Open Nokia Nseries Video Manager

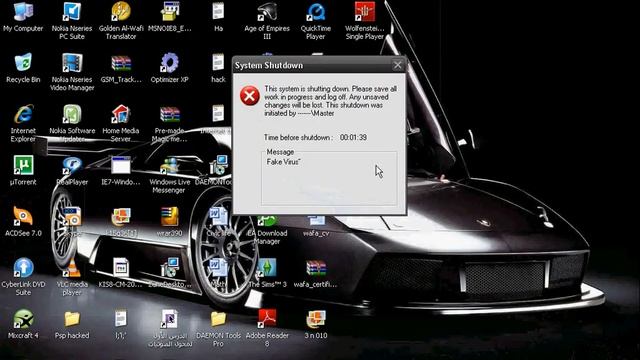click(72, 63)
